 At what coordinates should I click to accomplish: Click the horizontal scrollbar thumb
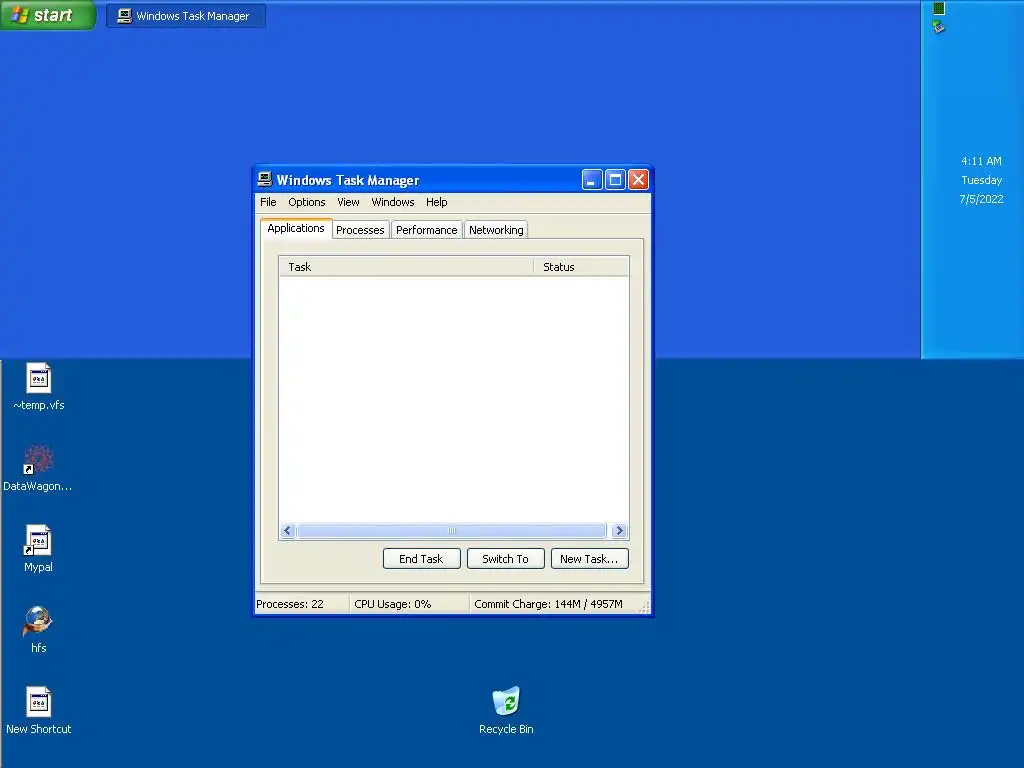click(x=451, y=530)
